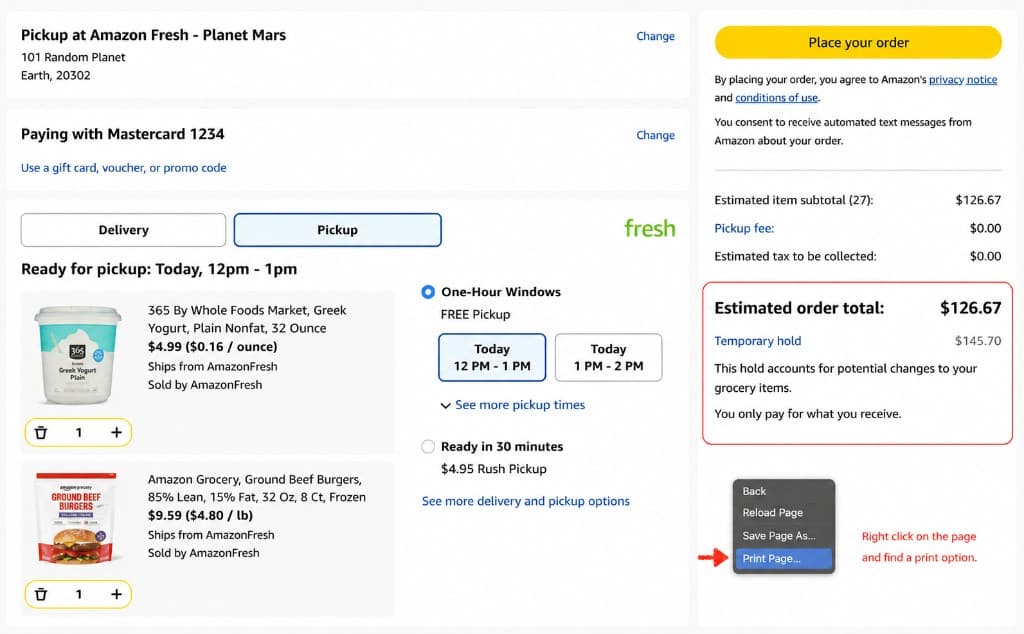Choose Reload Page in context menu
The width and height of the screenshot is (1024, 634).
point(784,513)
